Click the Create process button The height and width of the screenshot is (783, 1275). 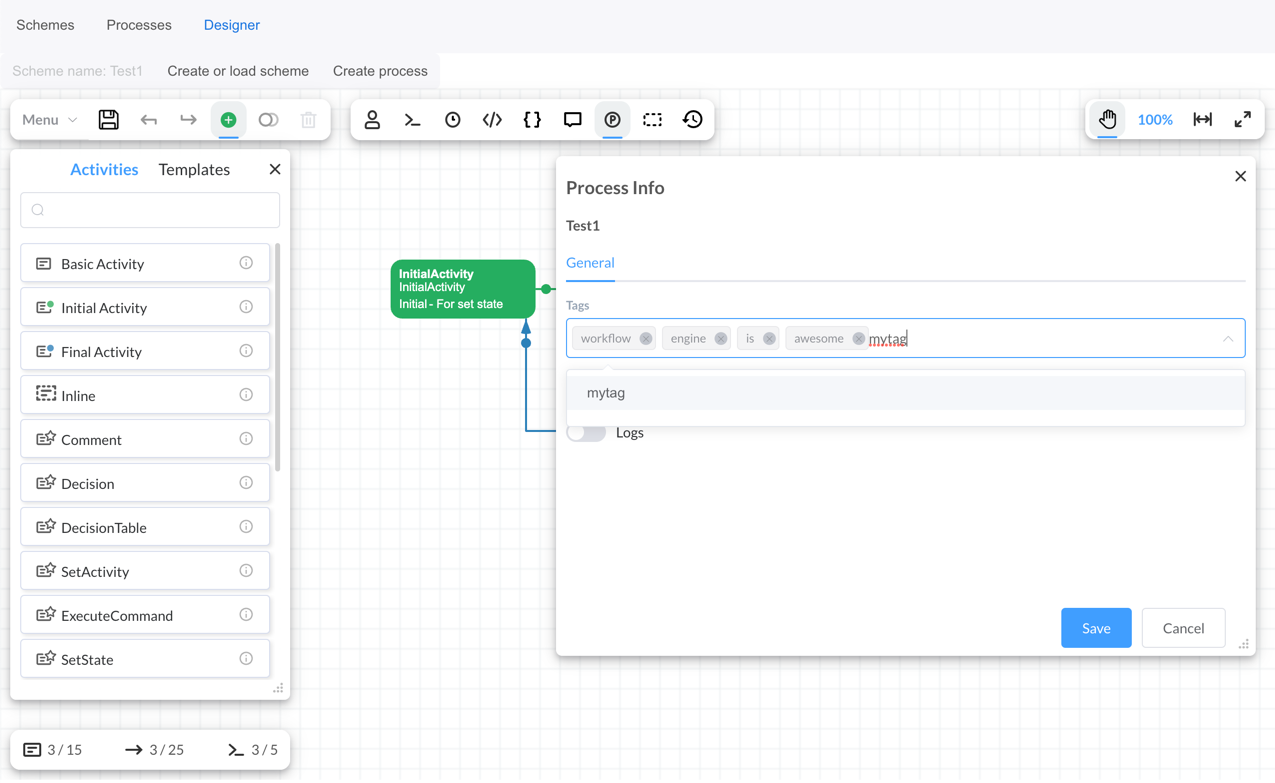[380, 71]
